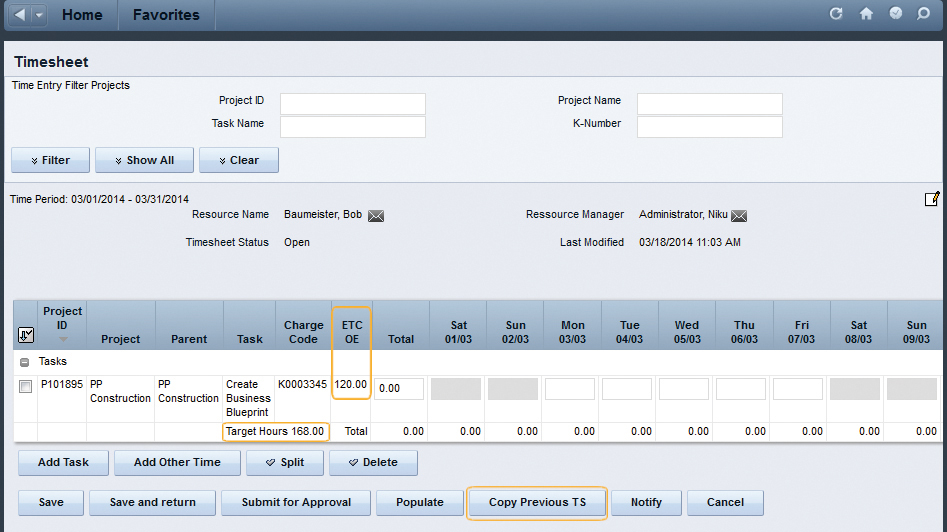This screenshot has width=947, height=532.
Task: Click the Back arrow navigation button
Action: point(20,15)
